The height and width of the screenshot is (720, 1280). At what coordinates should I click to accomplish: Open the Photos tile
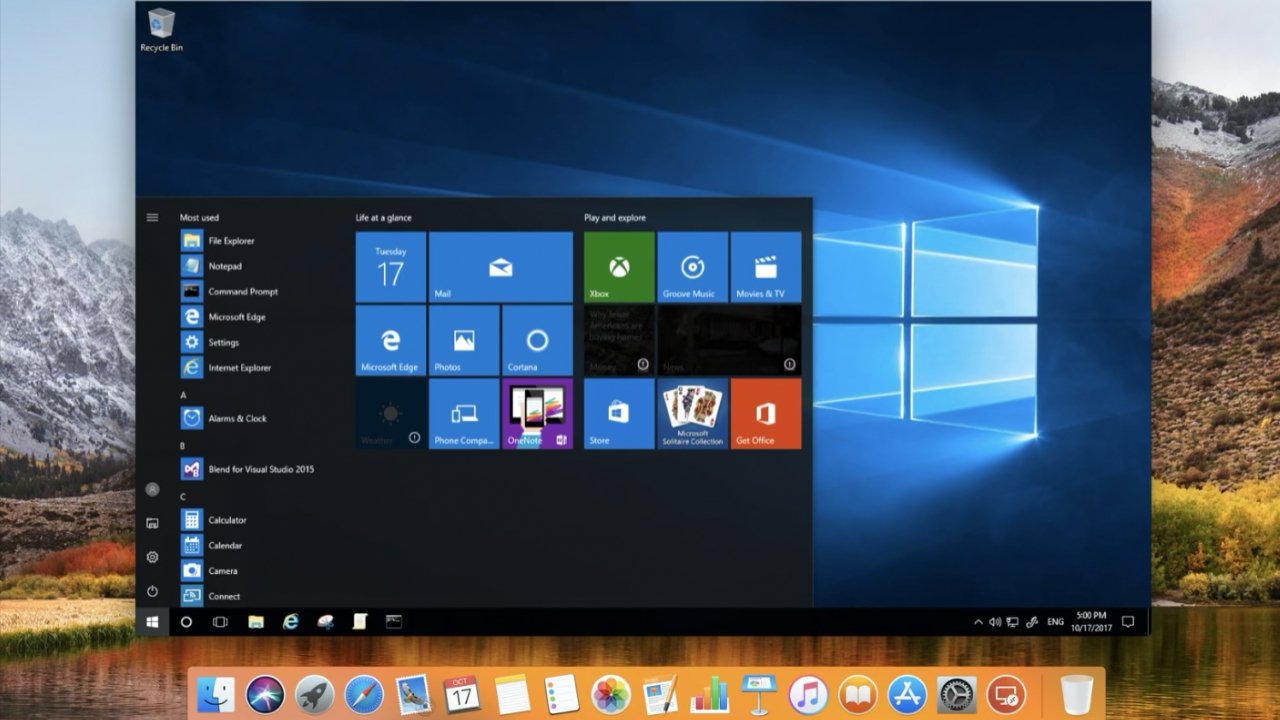tap(464, 340)
